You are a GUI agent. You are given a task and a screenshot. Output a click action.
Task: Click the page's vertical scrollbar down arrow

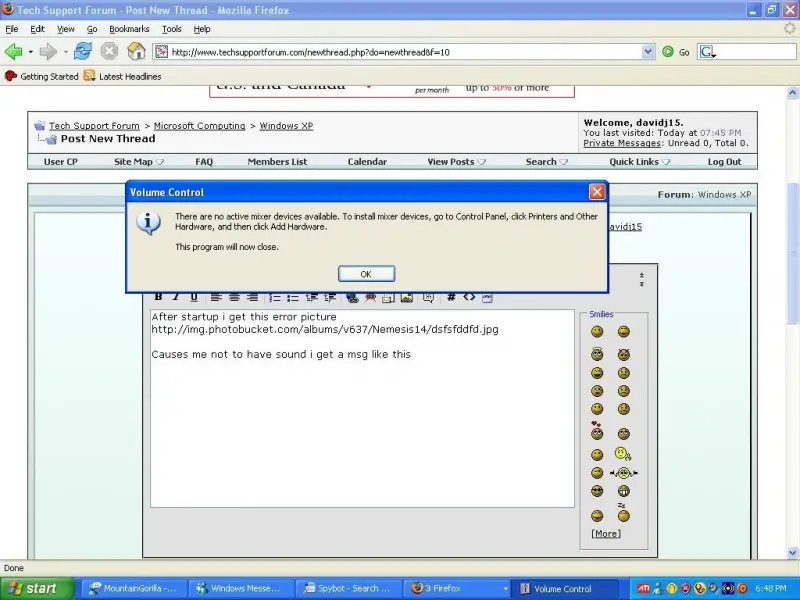coord(792,553)
